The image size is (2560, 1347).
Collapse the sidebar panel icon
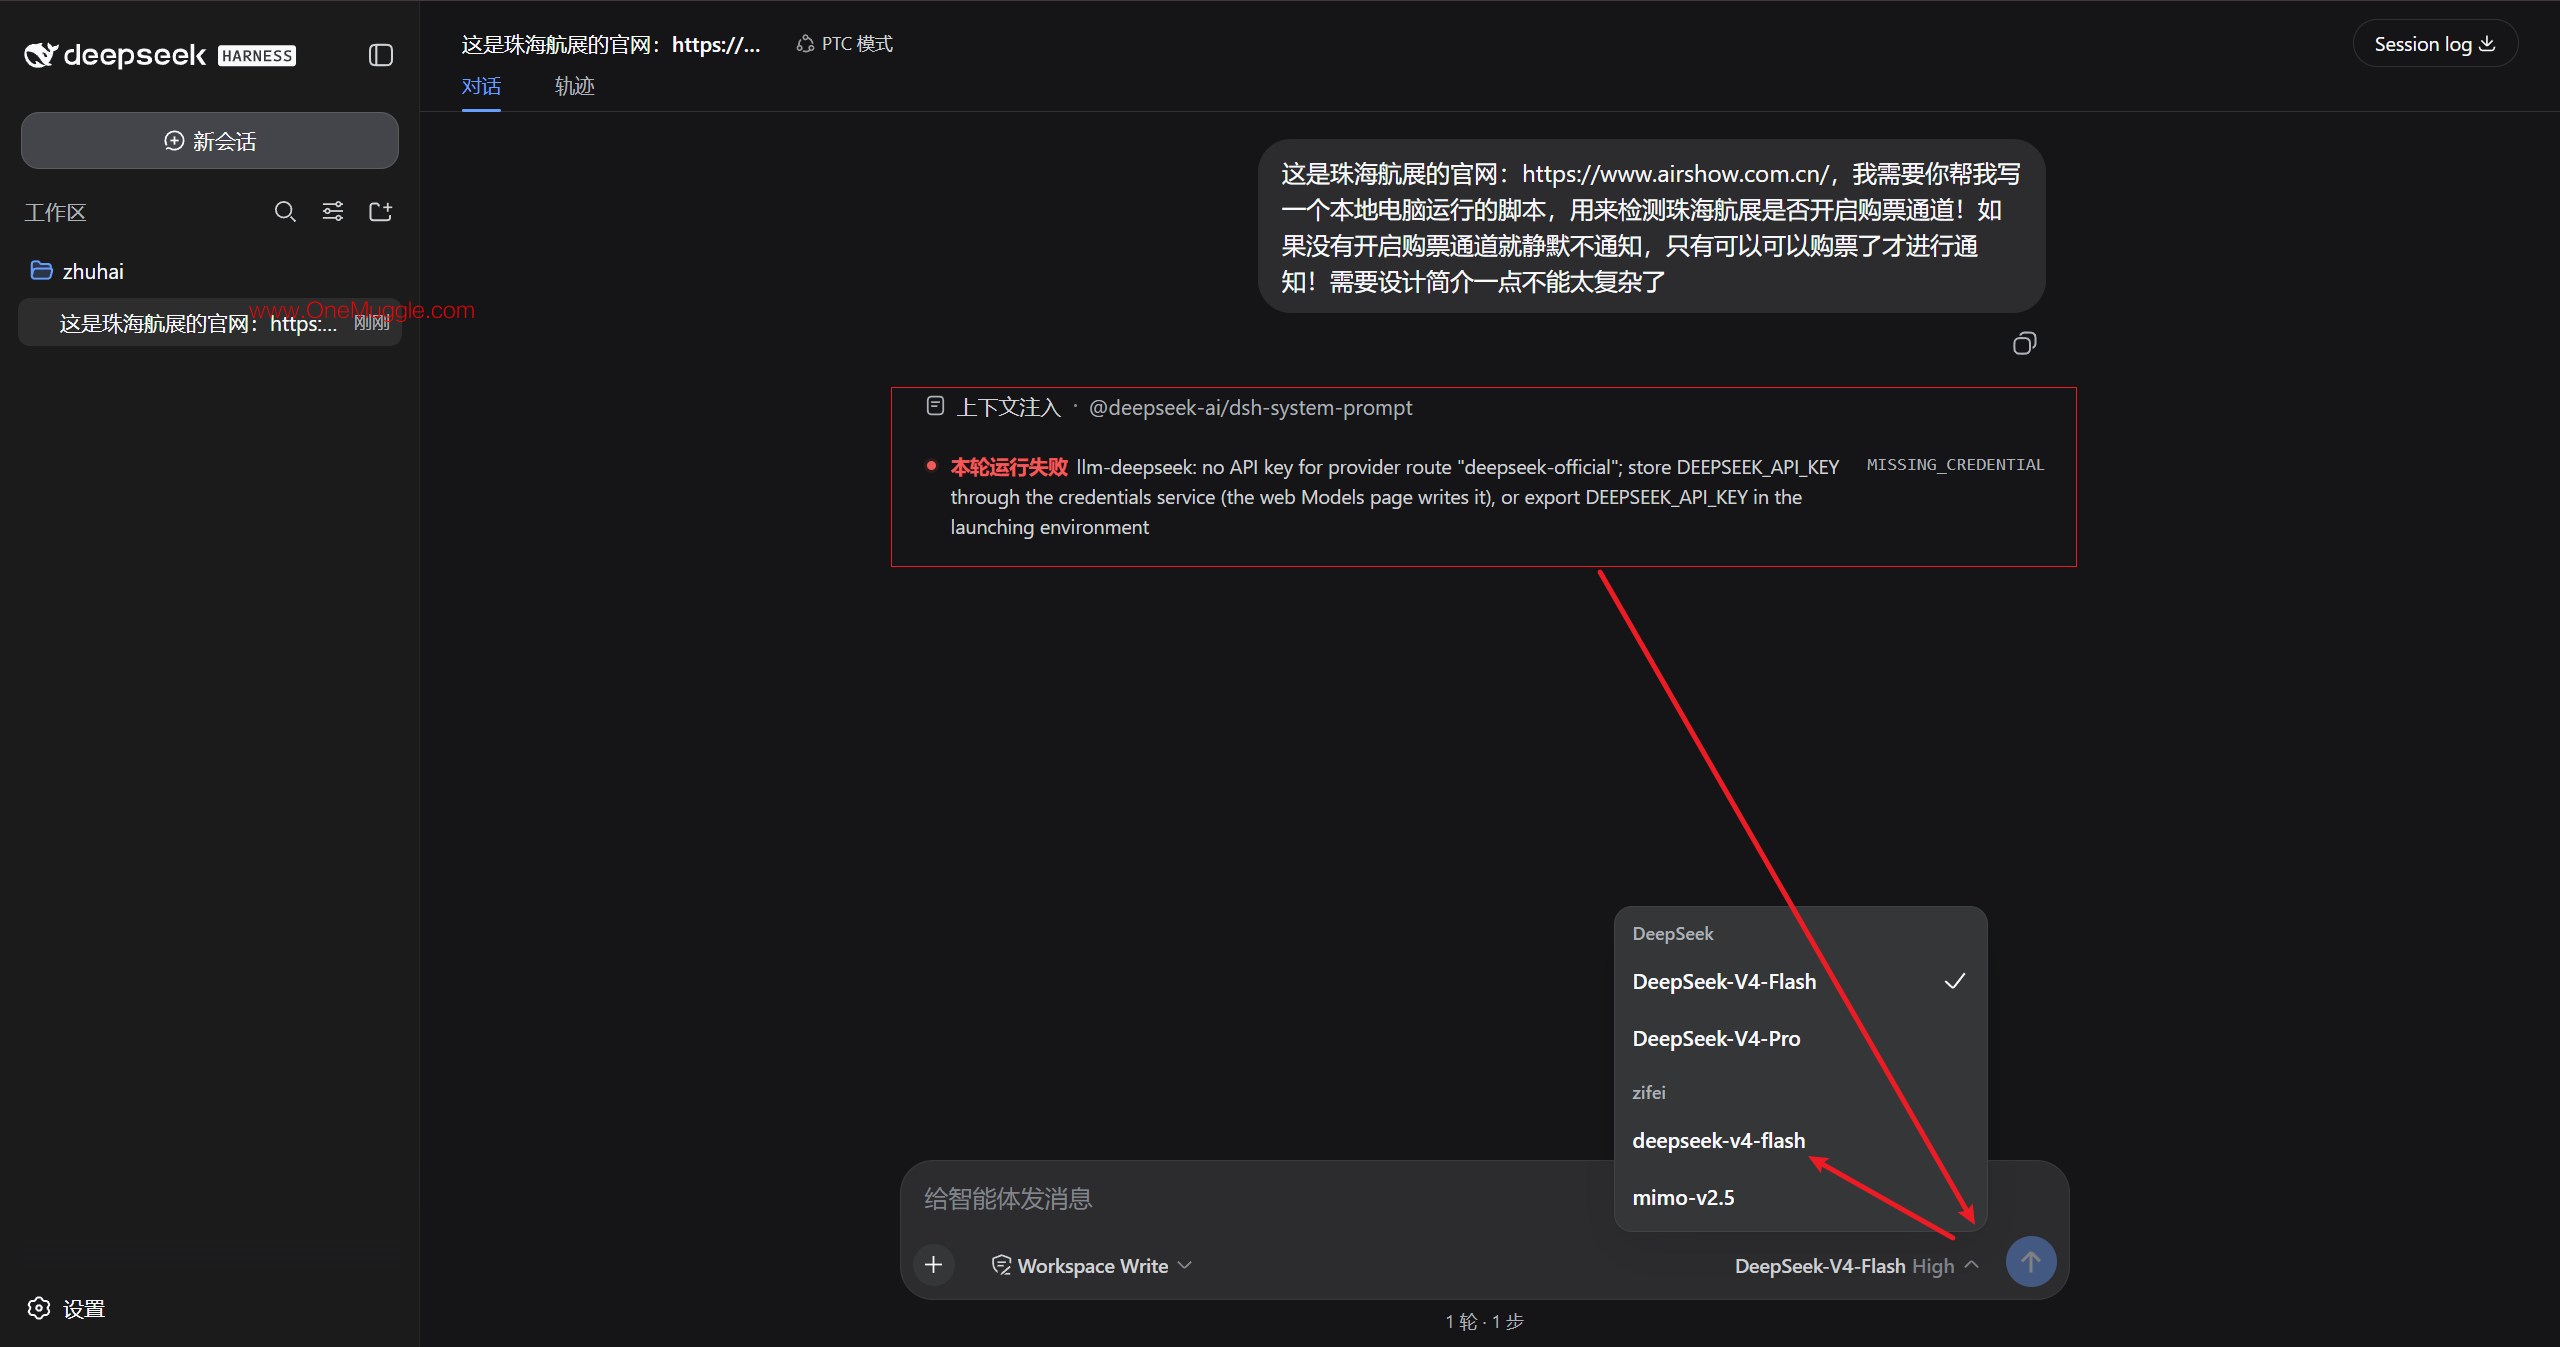(x=380, y=55)
